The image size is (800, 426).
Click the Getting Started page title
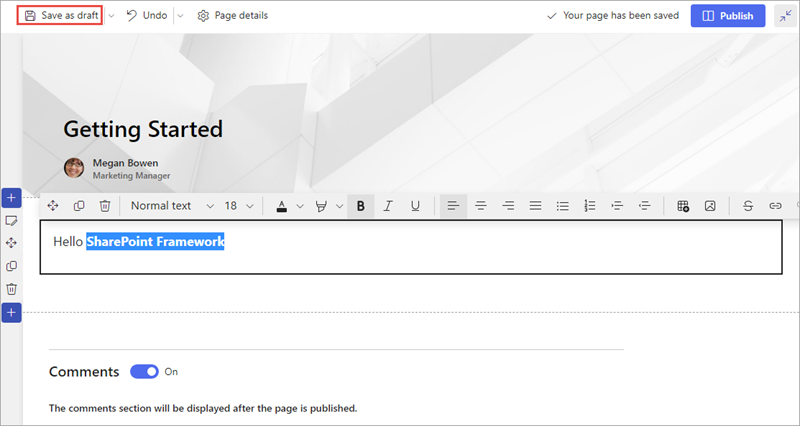tap(143, 129)
